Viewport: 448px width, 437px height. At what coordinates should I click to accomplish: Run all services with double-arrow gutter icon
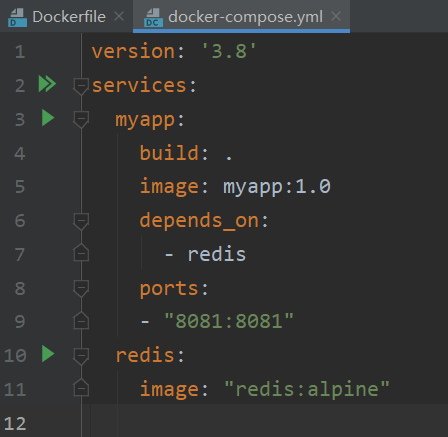pyautogui.click(x=47, y=84)
